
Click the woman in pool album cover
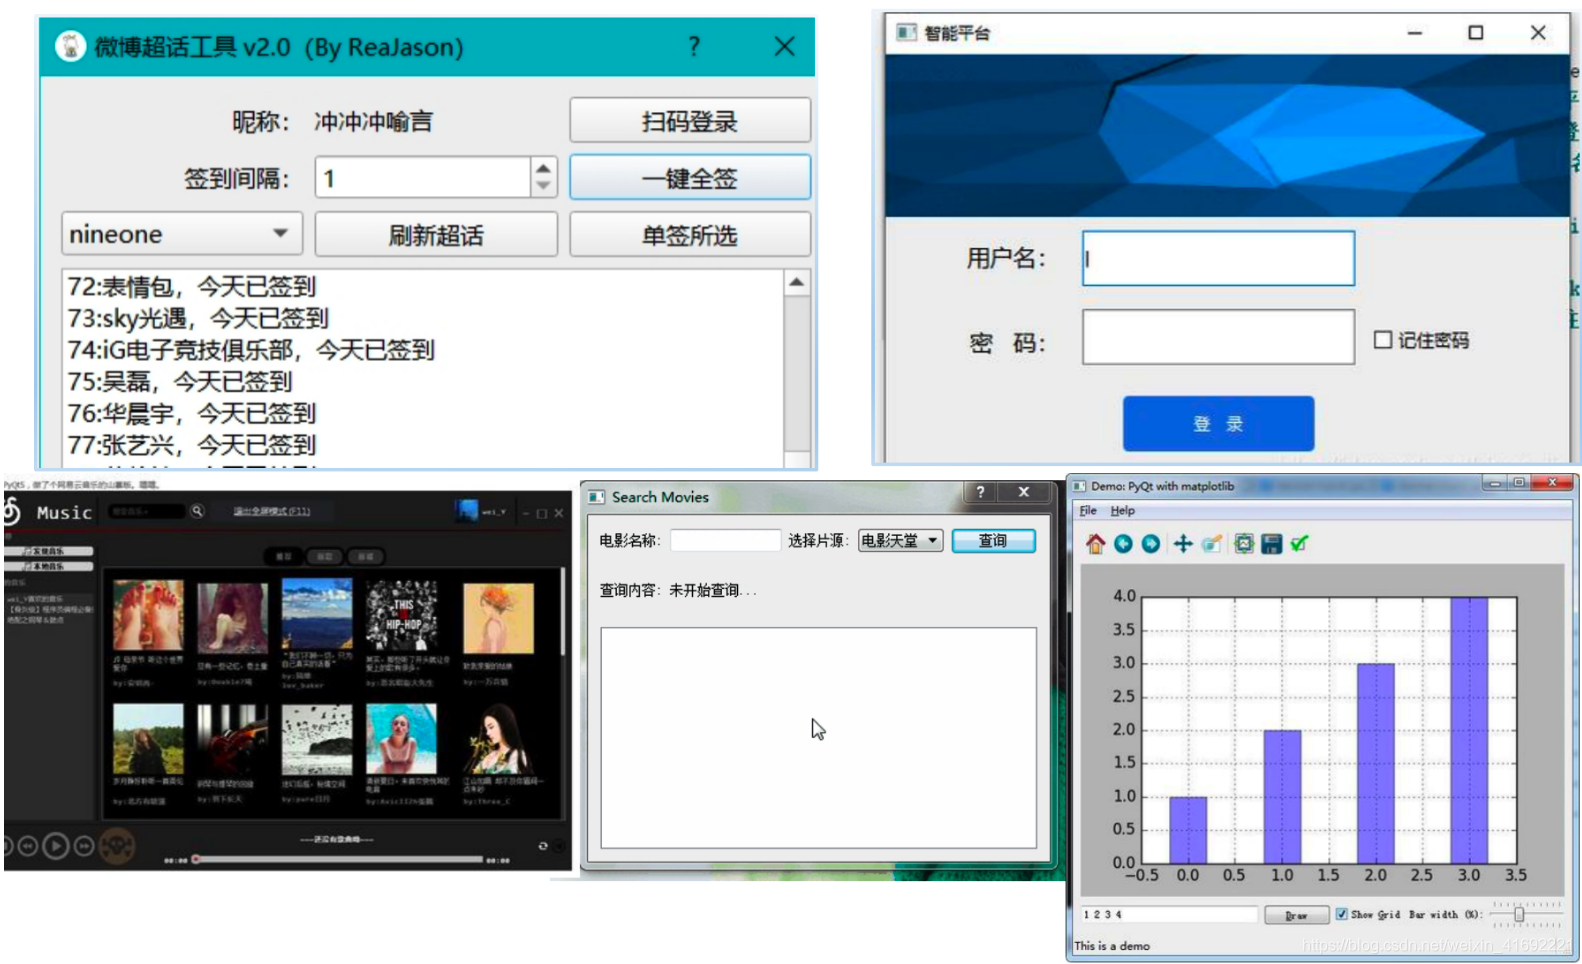(x=401, y=739)
